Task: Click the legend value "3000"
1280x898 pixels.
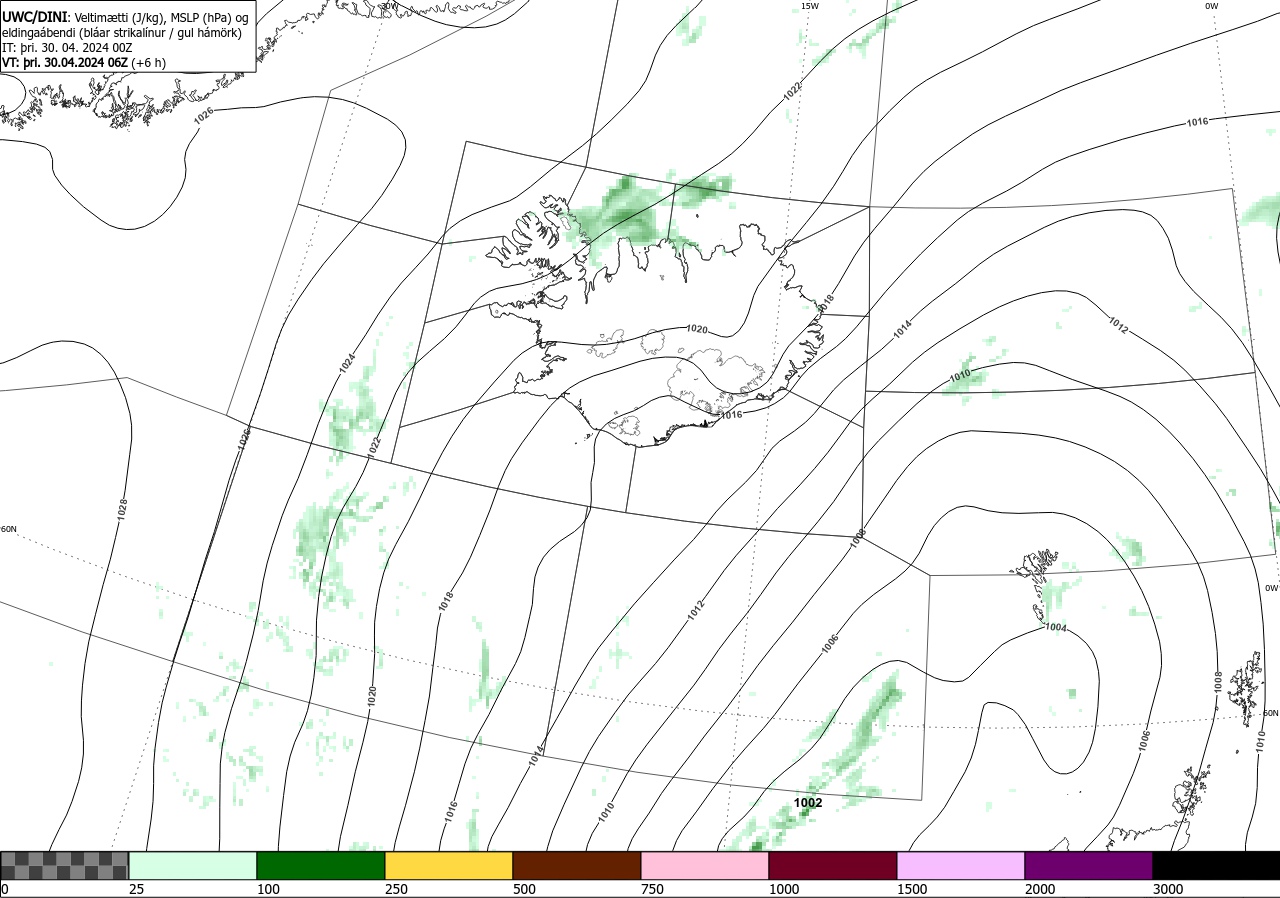Action: [x=1169, y=889]
